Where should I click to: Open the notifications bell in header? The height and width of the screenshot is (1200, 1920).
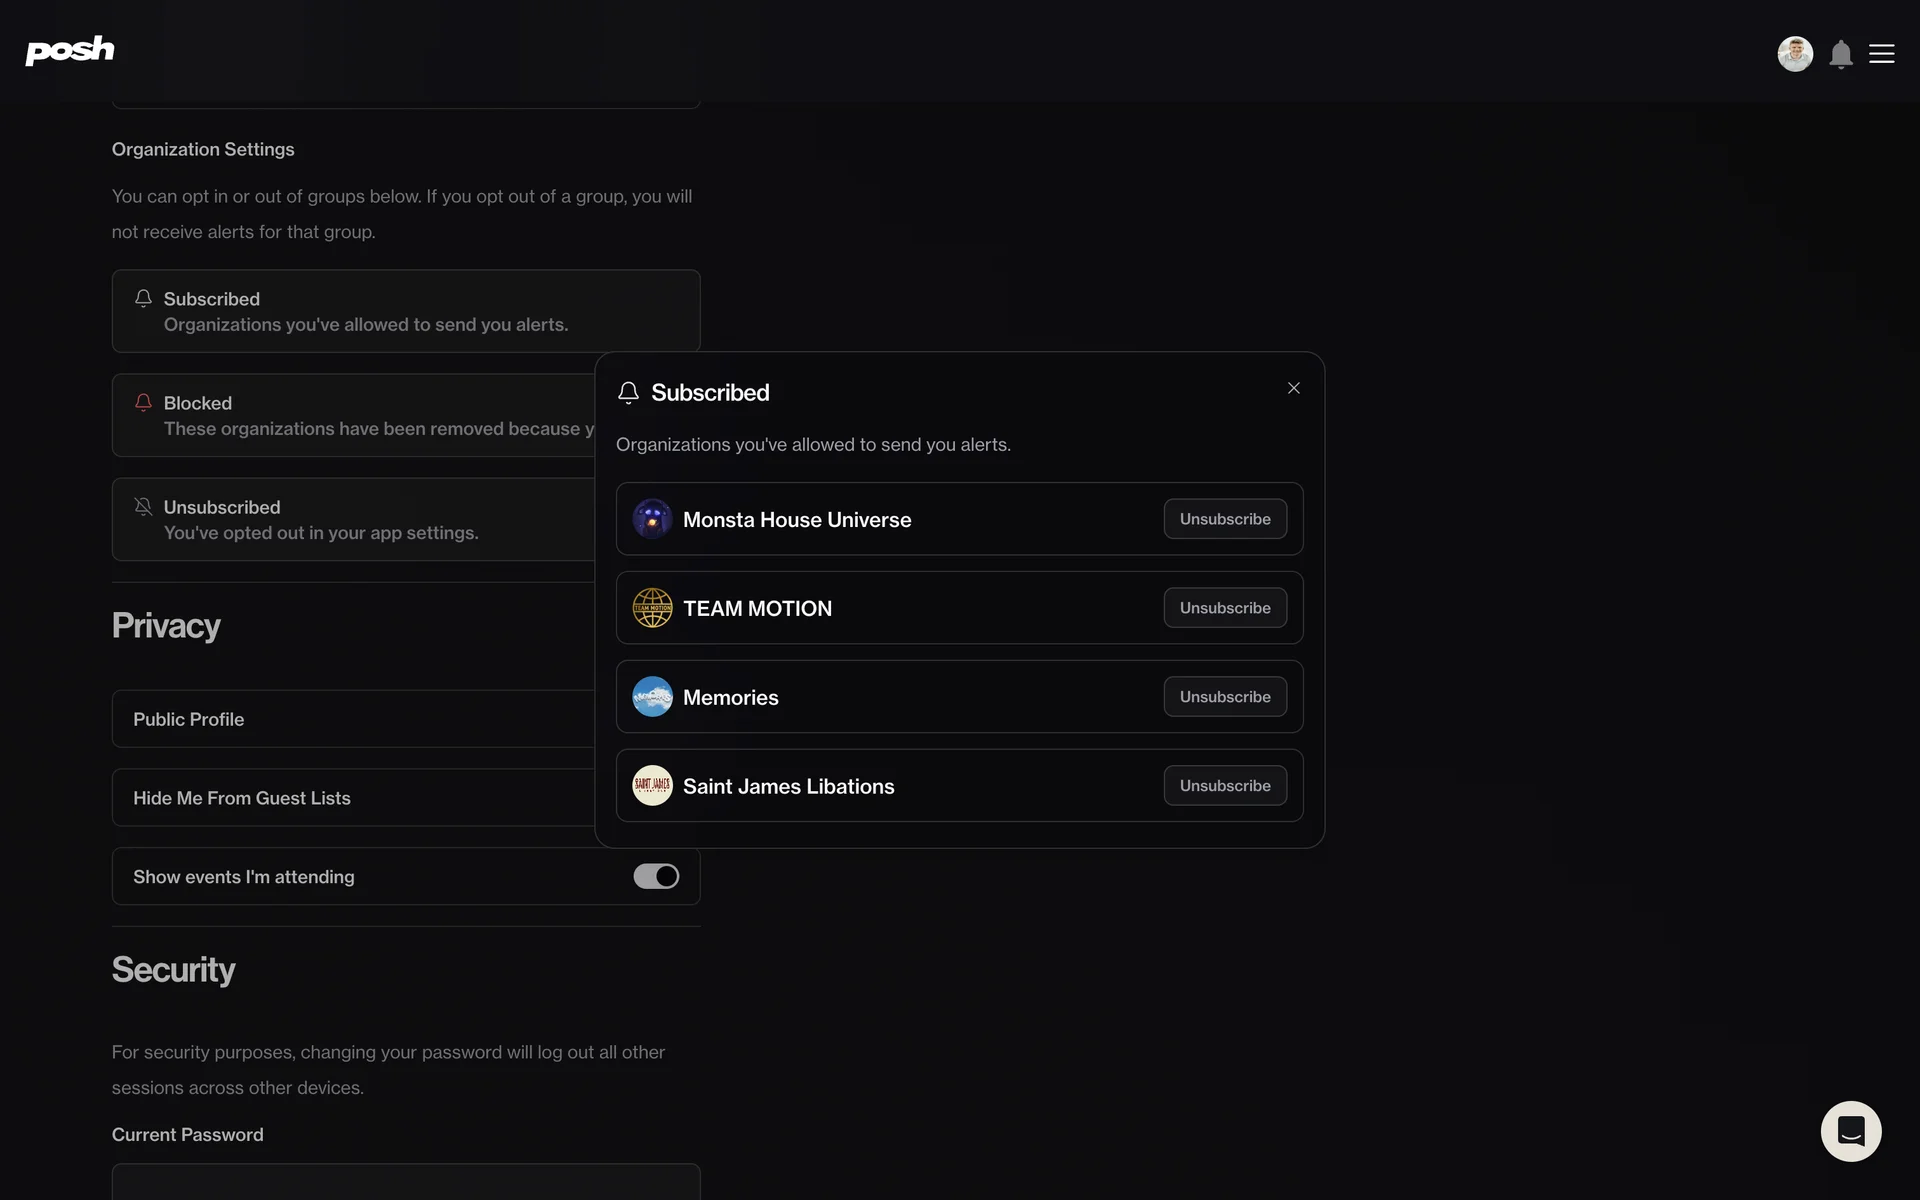[x=1840, y=54]
